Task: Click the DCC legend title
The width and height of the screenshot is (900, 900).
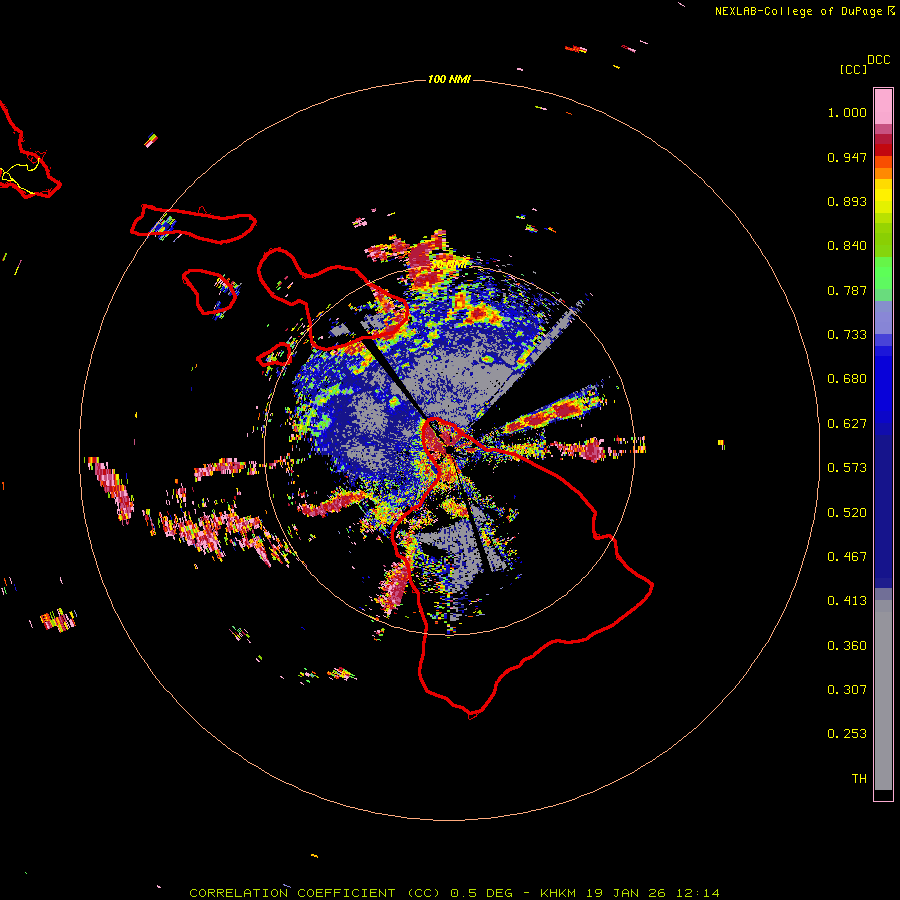Action: pos(879,60)
